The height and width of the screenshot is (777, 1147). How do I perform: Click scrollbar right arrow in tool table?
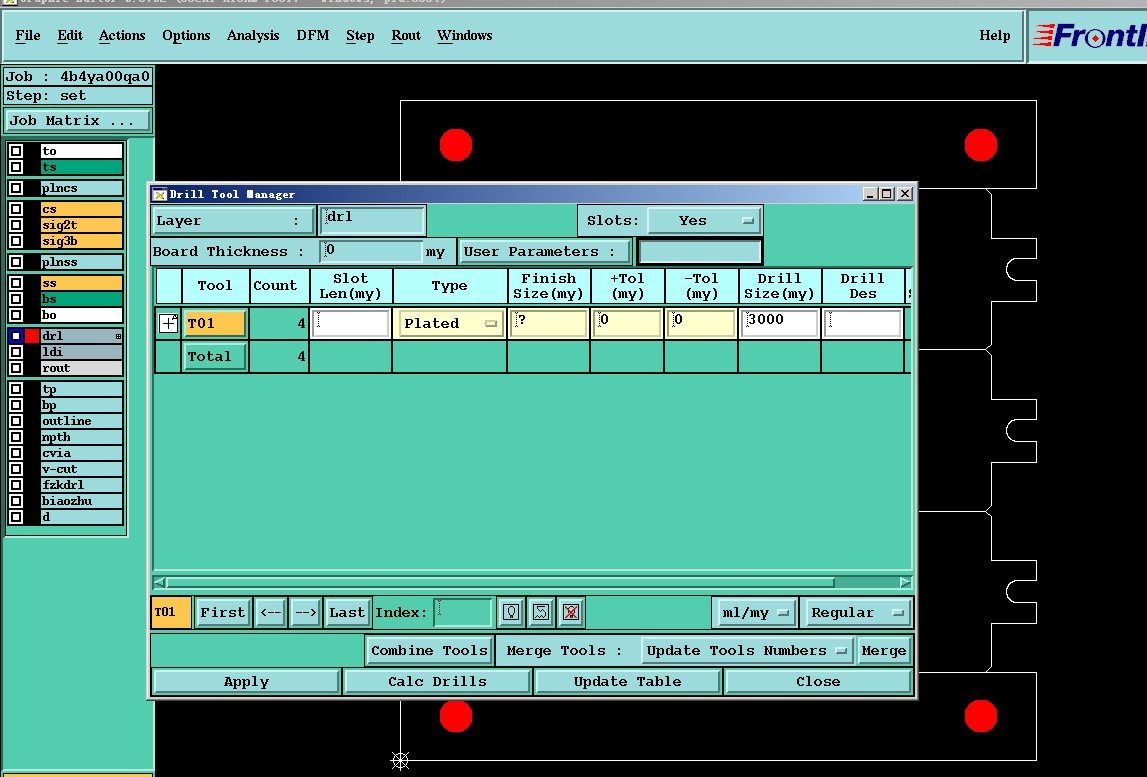point(906,582)
